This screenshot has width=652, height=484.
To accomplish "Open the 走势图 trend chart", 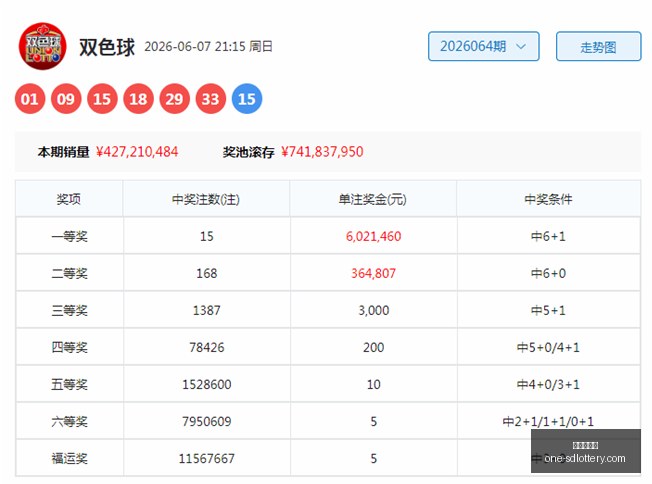I will click(x=598, y=46).
